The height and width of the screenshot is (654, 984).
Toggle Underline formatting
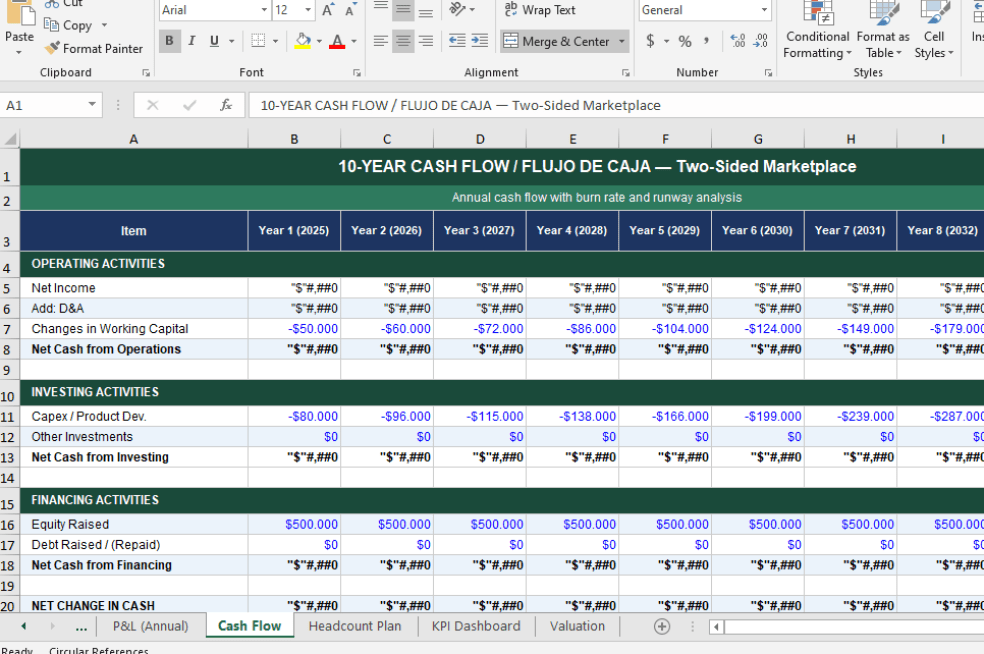pos(215,41)
